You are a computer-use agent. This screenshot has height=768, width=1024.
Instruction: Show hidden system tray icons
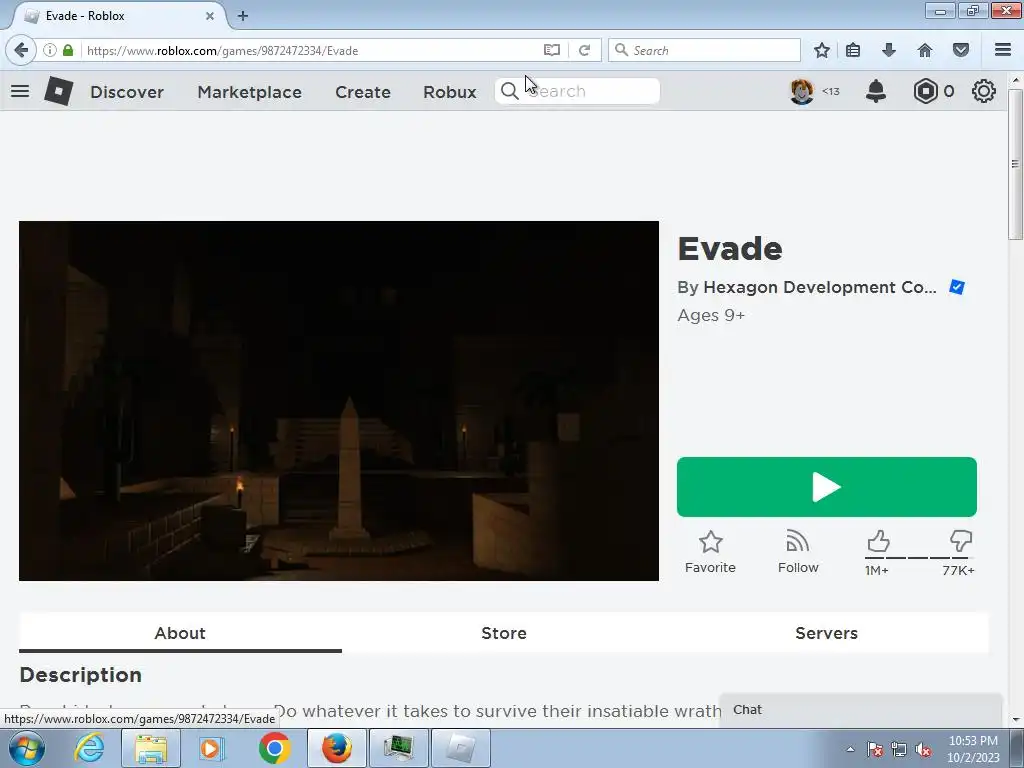tap(850, 749)
